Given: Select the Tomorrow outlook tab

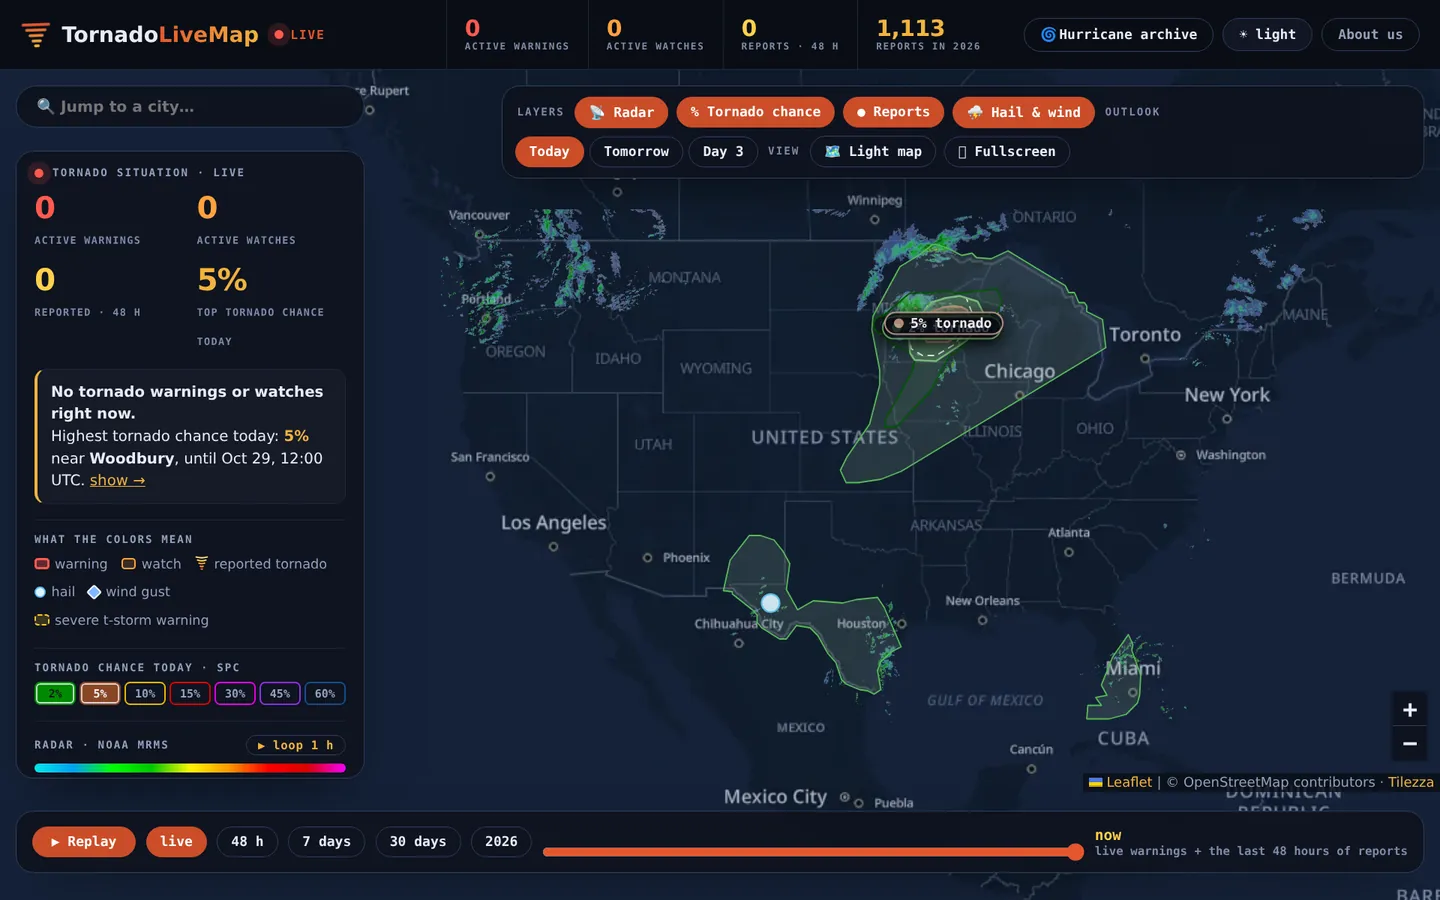Looking at the screenshot, I should (x=636, y=151).
